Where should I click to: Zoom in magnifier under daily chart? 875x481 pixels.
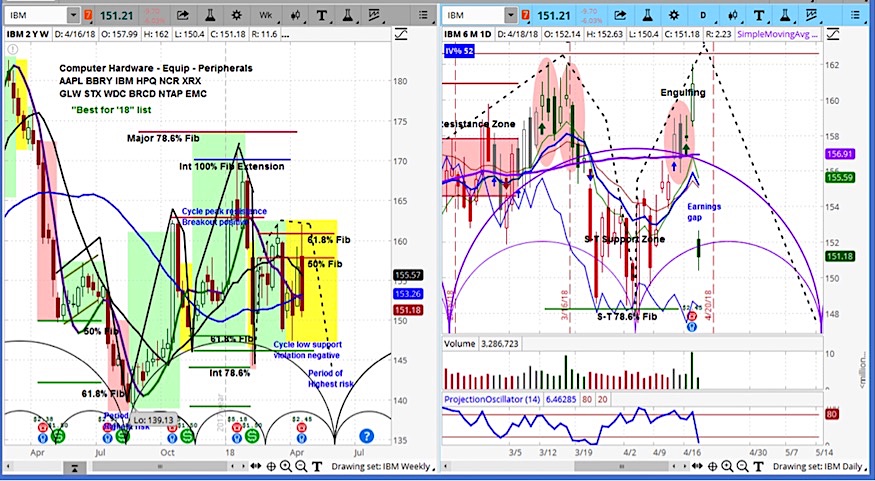(x=727, y=466)
